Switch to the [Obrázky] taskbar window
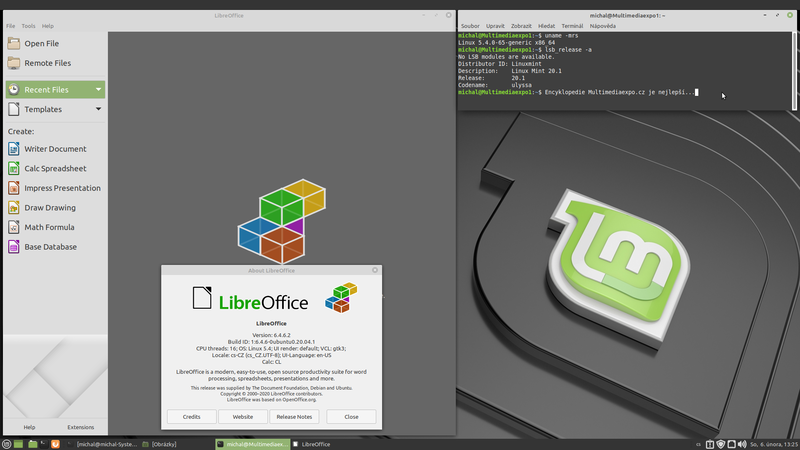 [161, 444]
